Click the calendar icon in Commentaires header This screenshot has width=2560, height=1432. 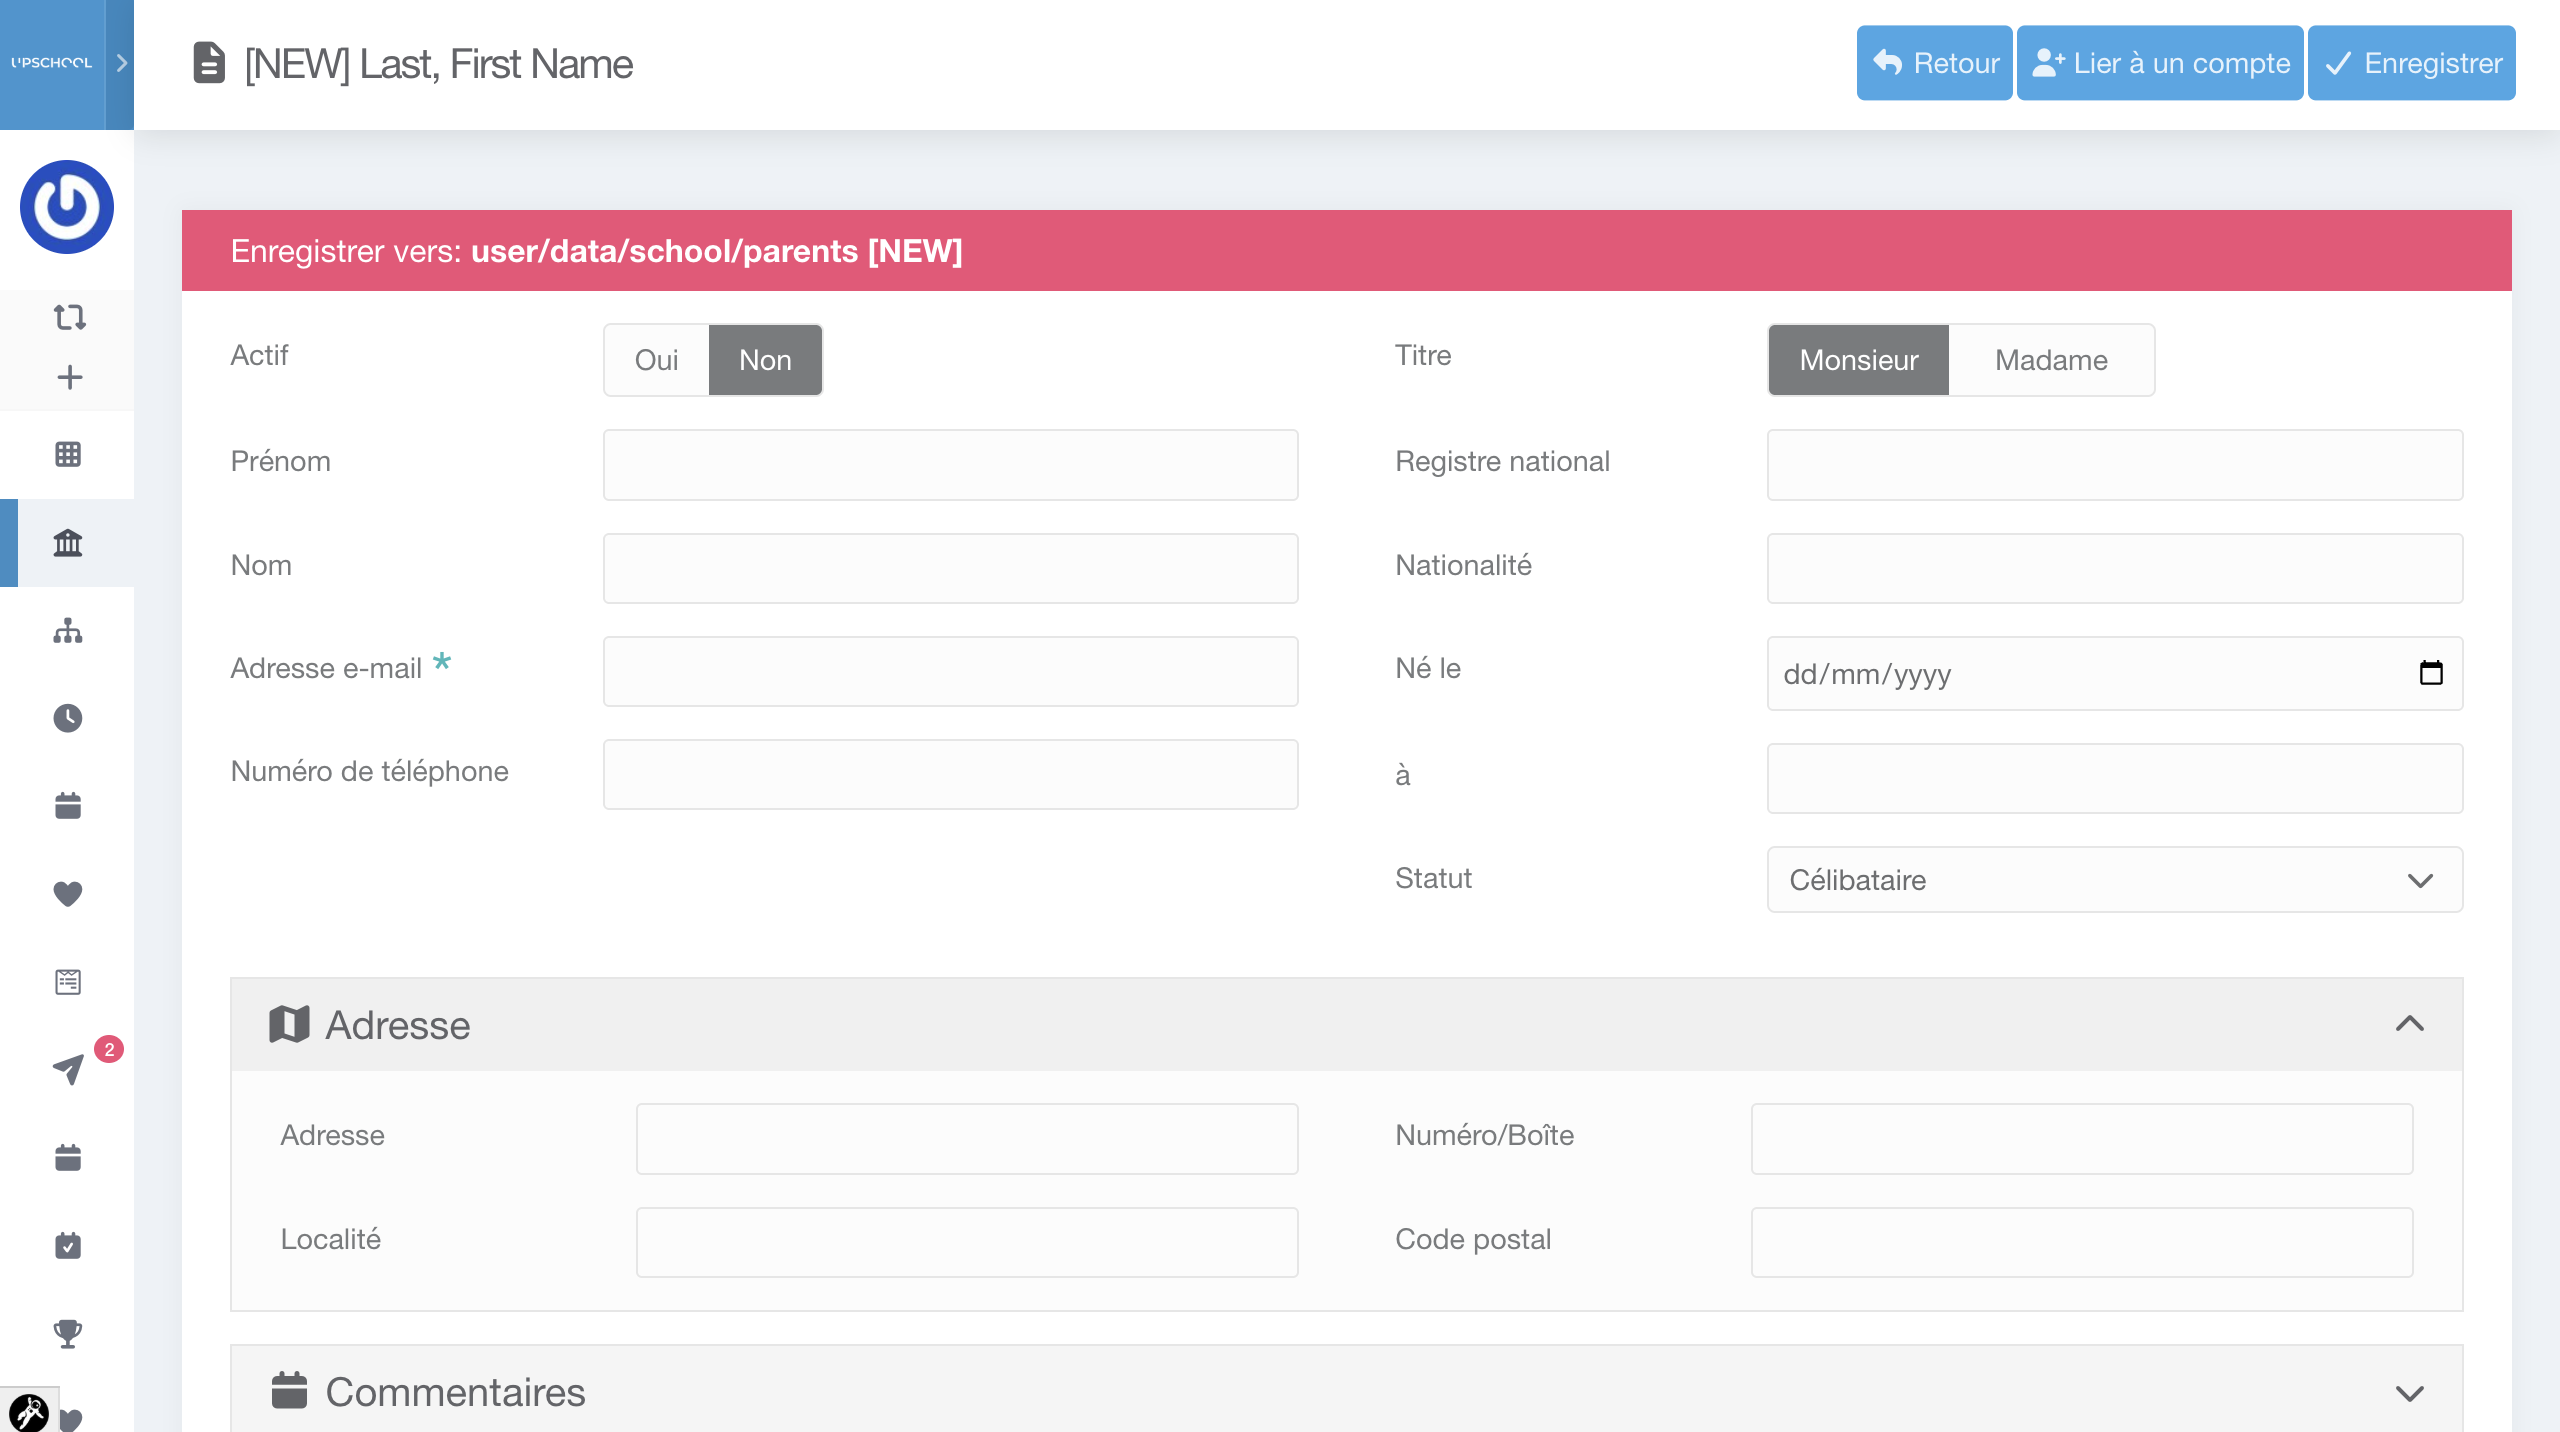289,1390
